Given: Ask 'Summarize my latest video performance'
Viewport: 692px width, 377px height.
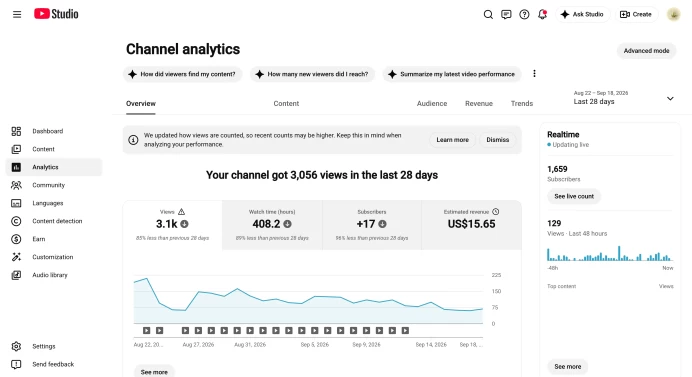Looking at the screenshot, I should click(x=452, y=74).
